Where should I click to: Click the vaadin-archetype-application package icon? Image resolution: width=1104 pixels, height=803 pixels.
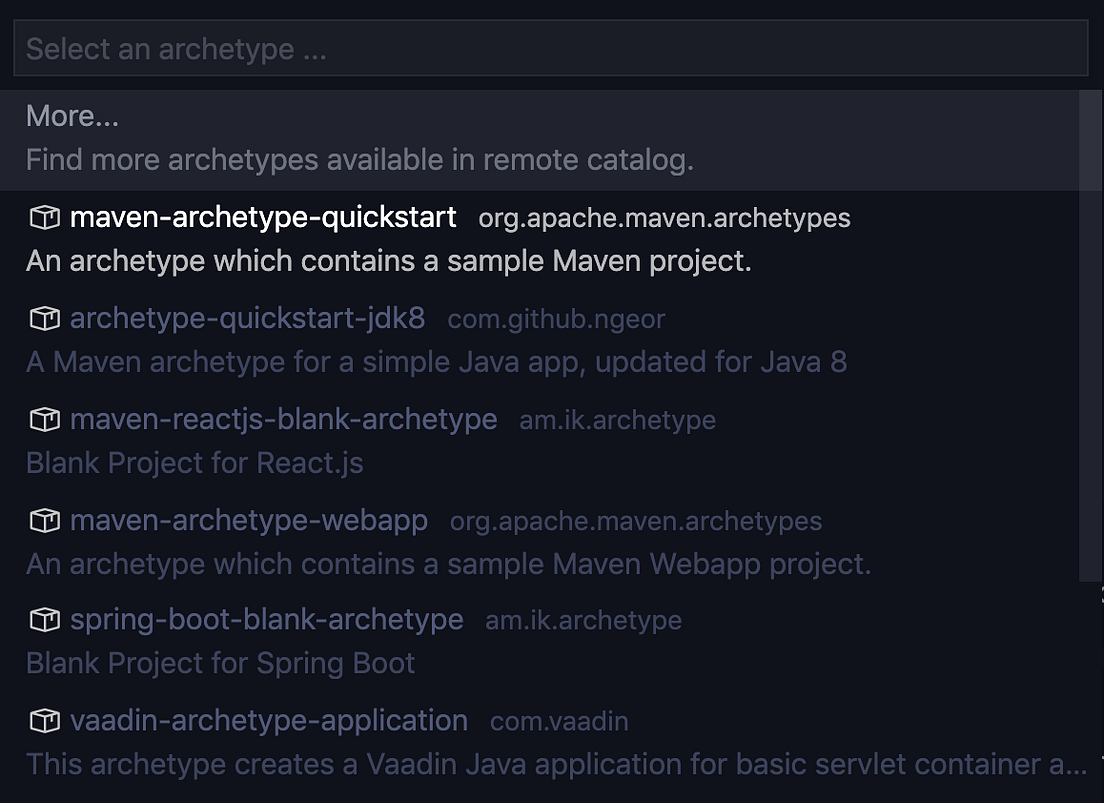tap(44, 721)
